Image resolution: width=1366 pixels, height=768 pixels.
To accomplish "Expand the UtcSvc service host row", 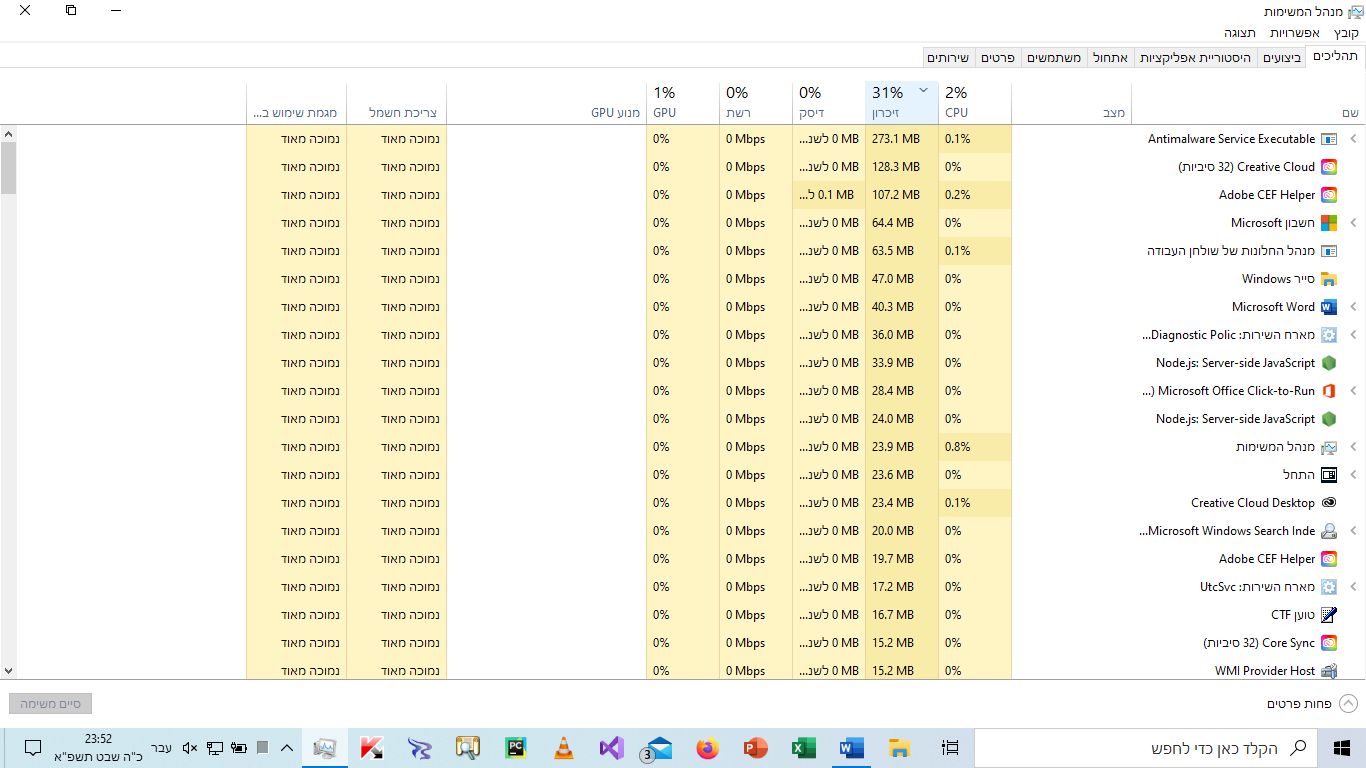I will pyautogui.click(x=1355, y=587).
